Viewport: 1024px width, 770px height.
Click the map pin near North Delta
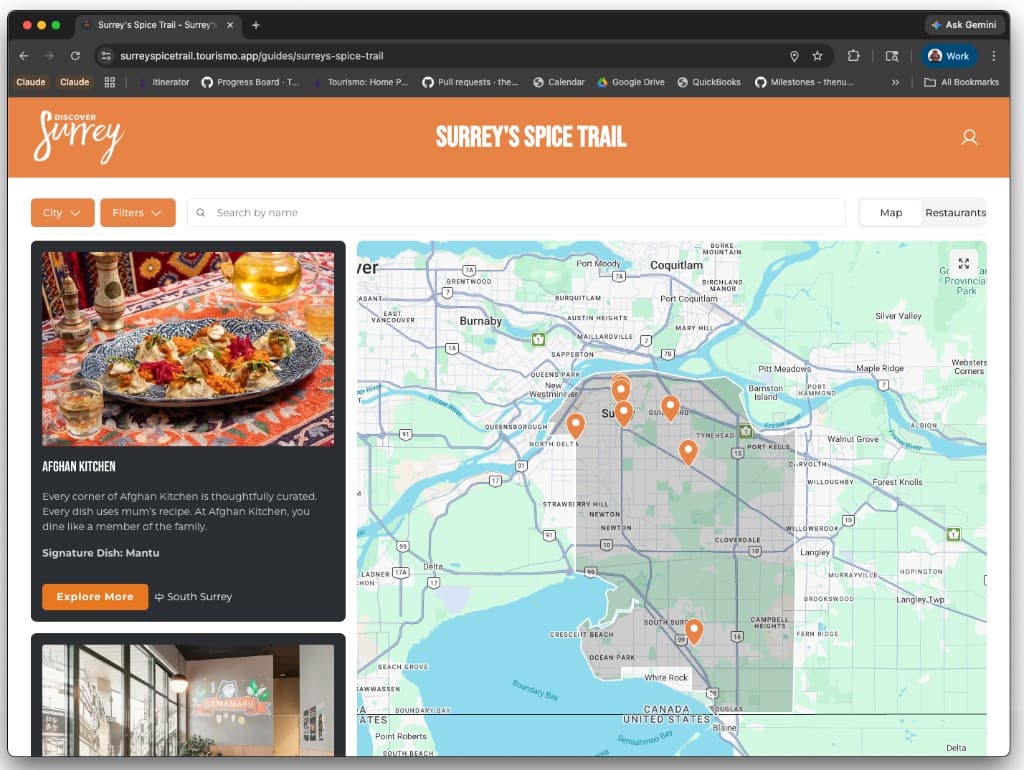(x=575, y=425)
